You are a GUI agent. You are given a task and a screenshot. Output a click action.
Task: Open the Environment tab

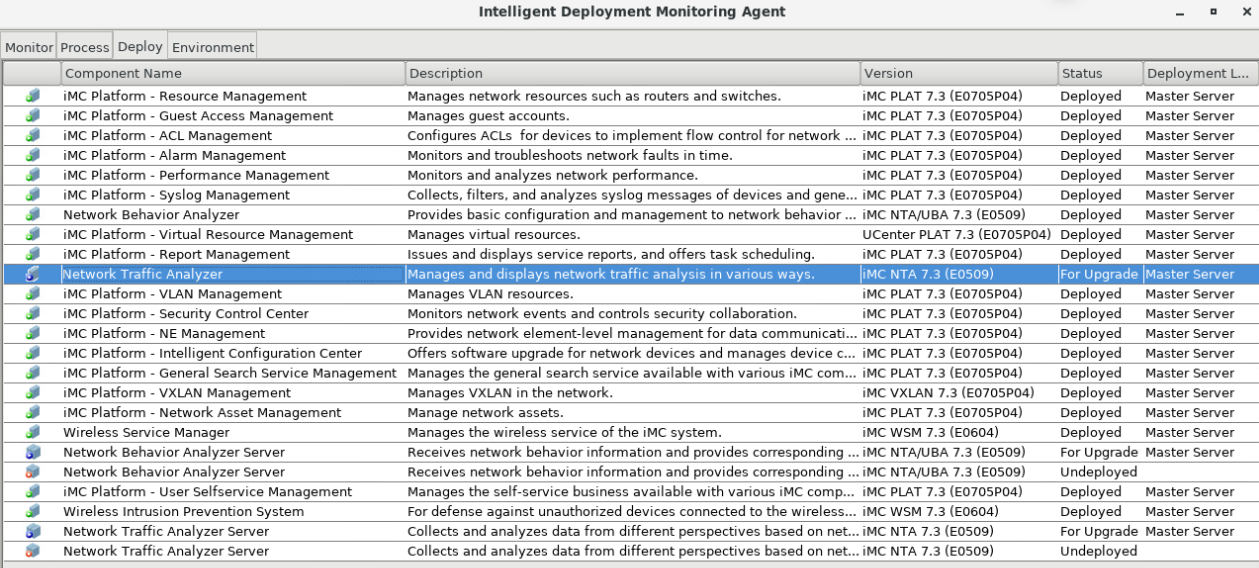[212, 47]
